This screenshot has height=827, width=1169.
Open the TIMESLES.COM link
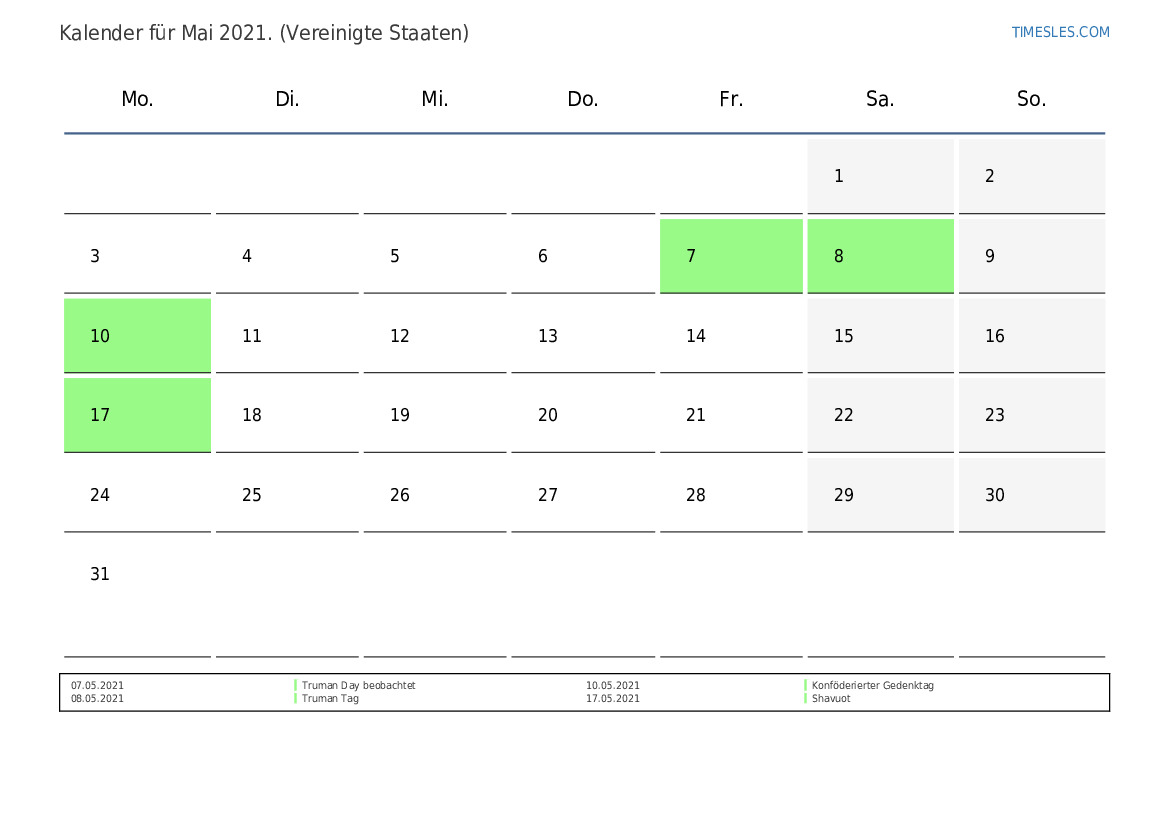tap(1060, 32)
